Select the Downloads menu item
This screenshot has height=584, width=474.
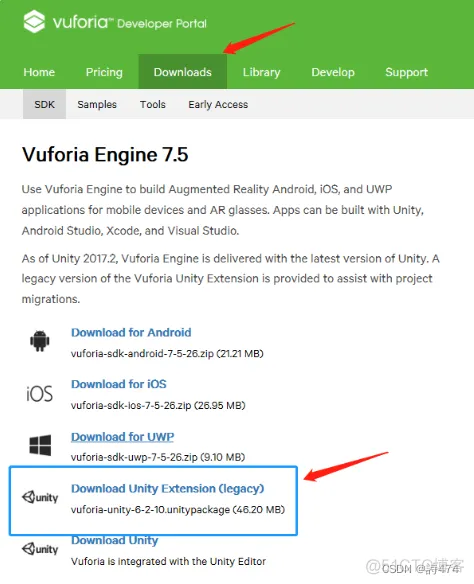pos(182,72)
